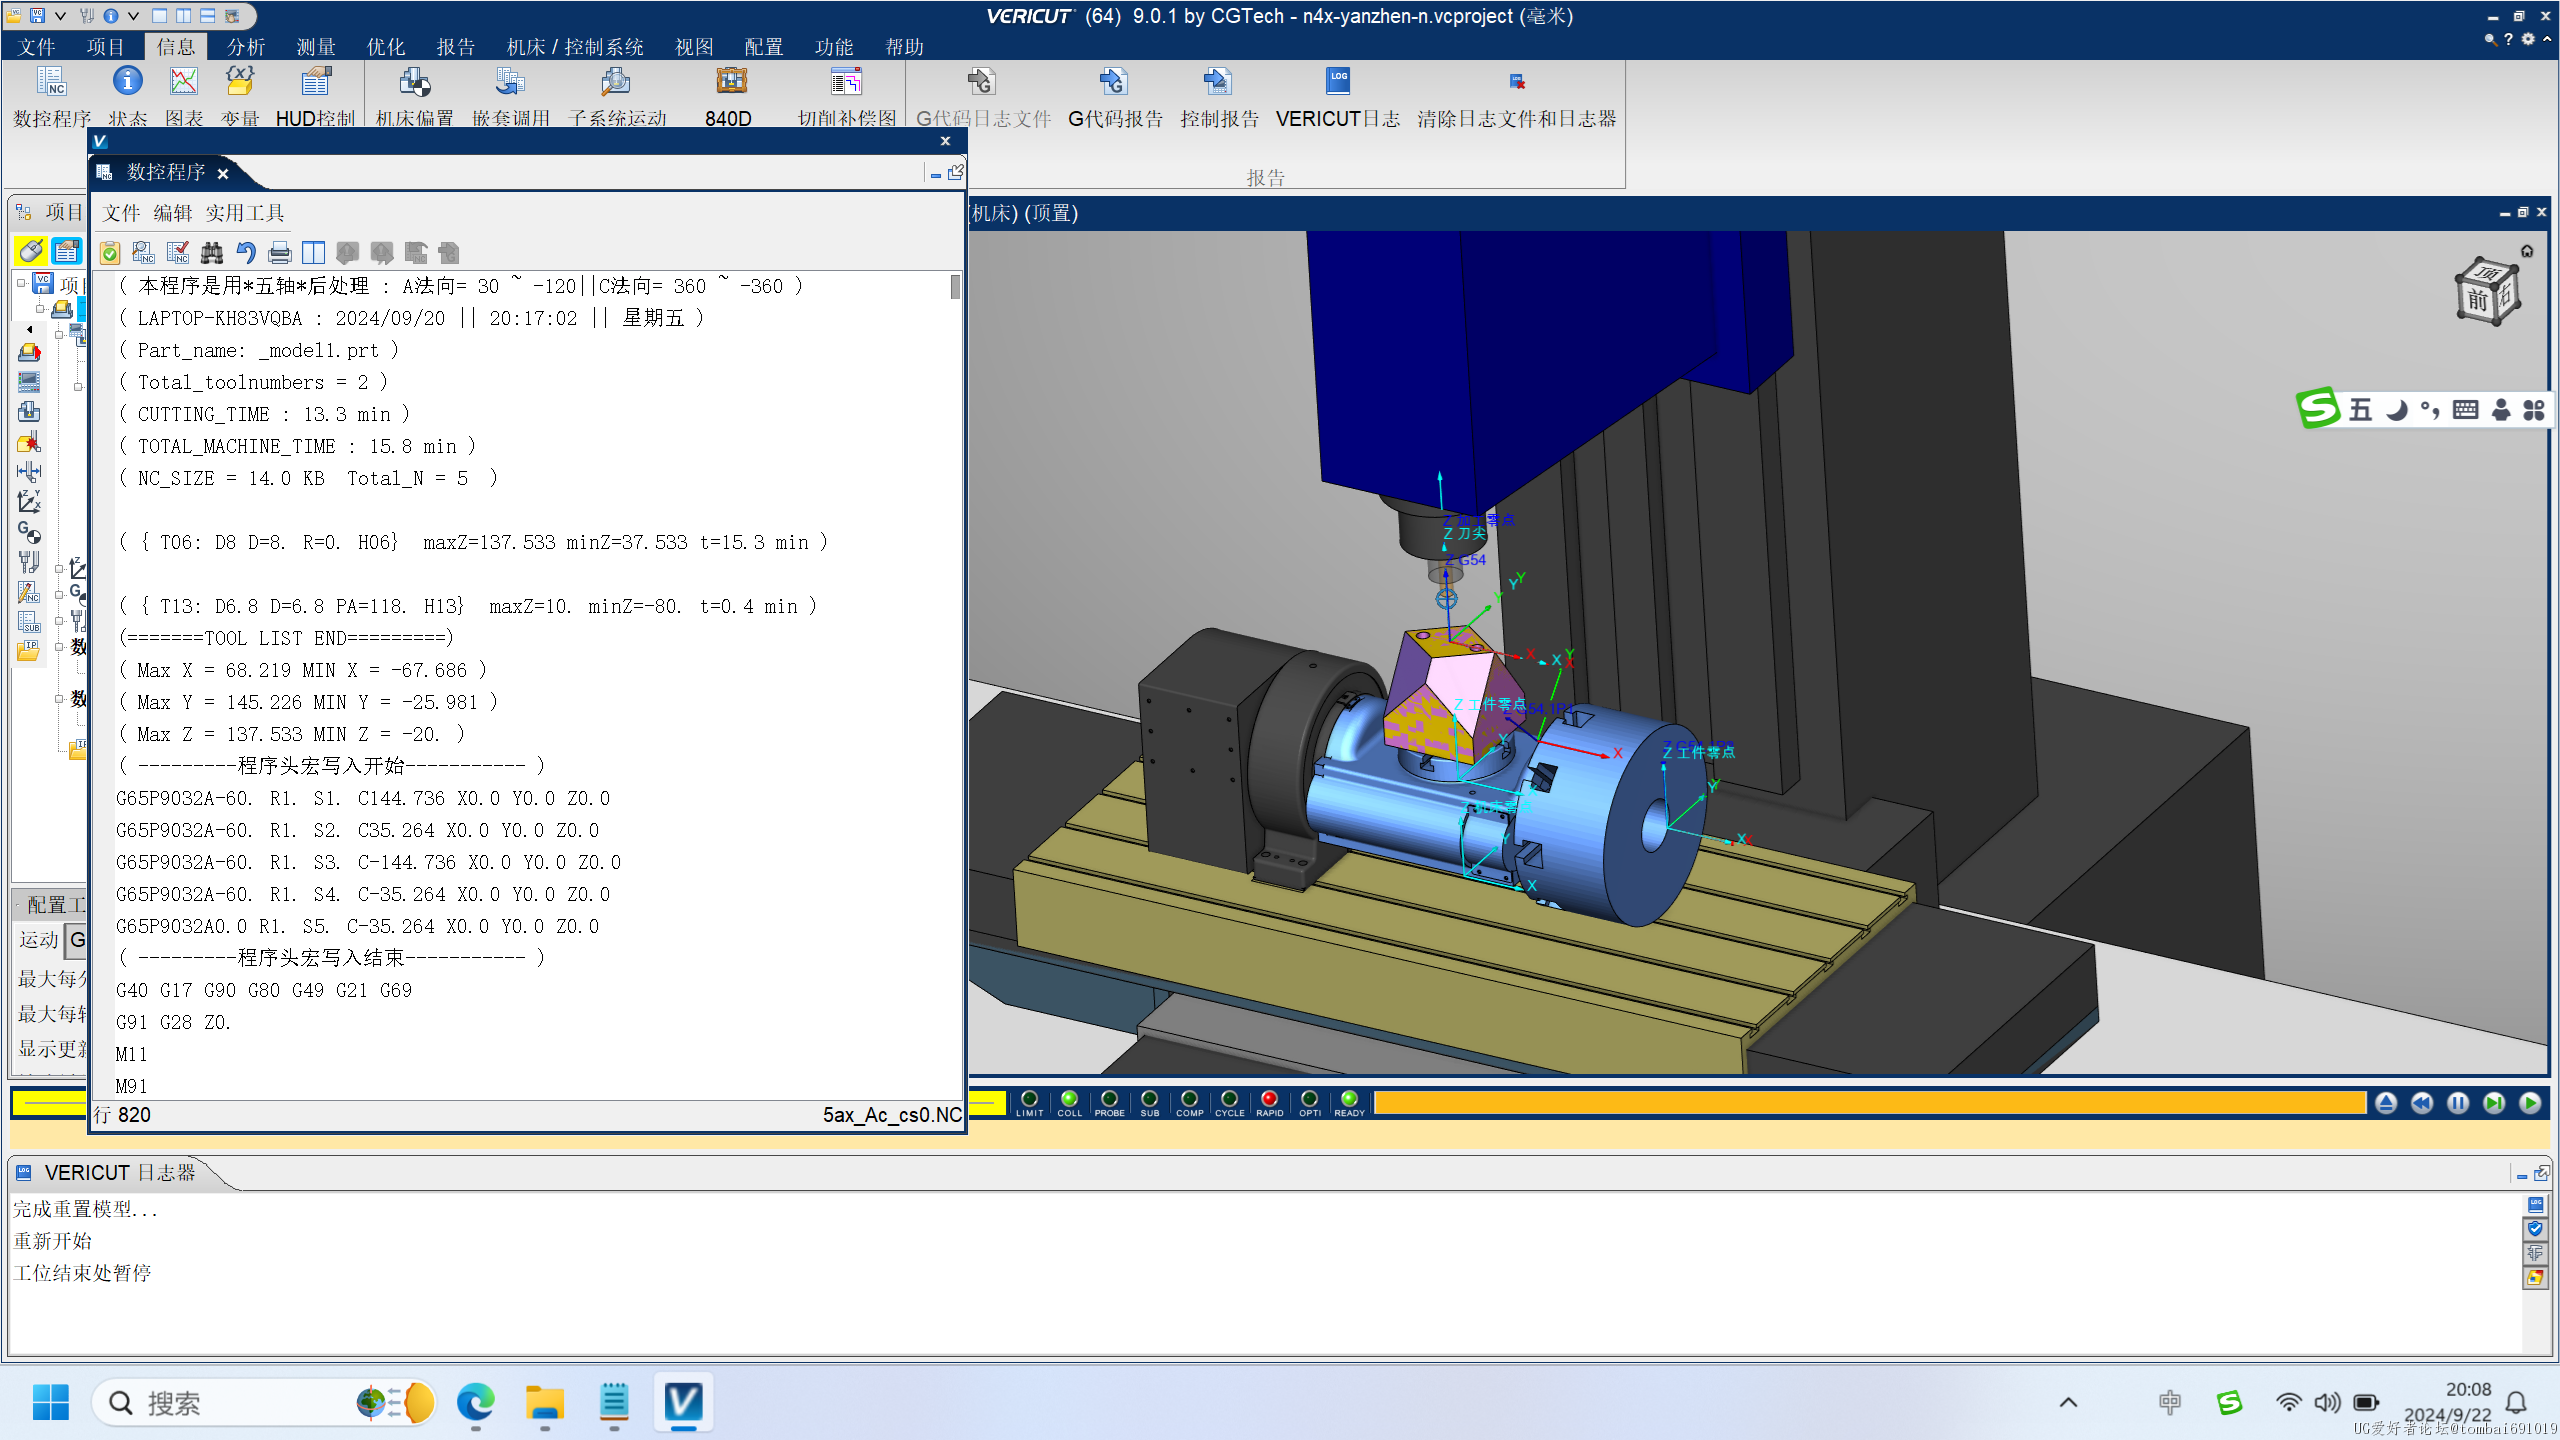
Task: Click the Single step simulation button
Action: click(2494, 1103)
